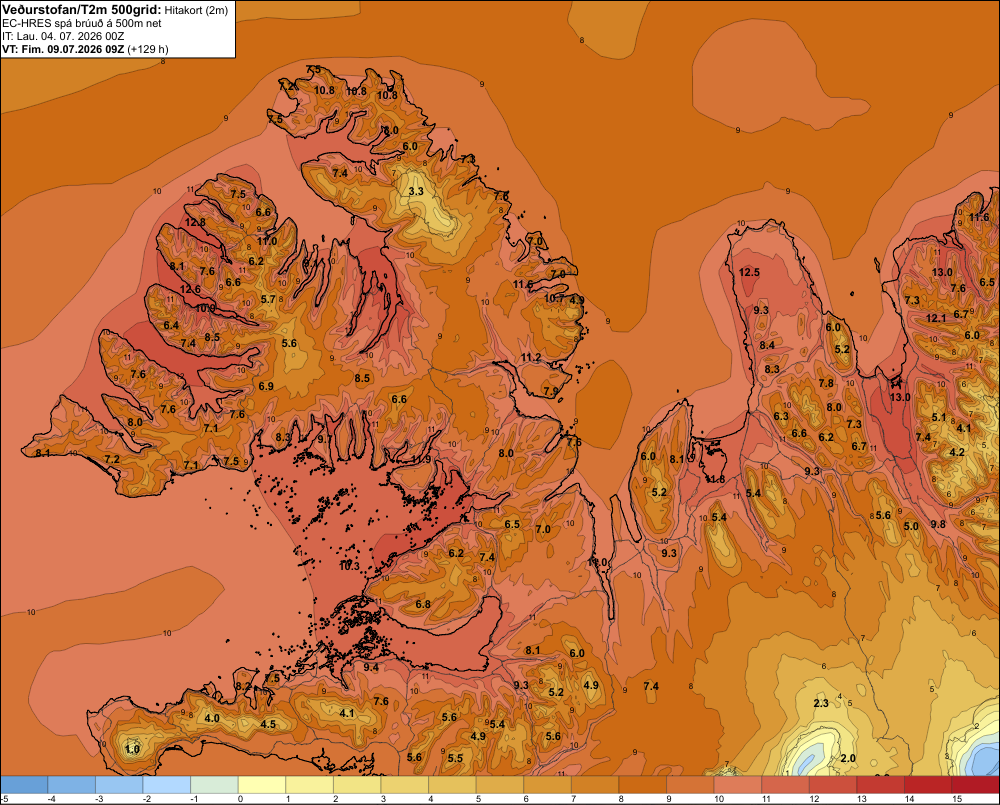This screenshot has width=1000, height=805.
Task: Click the 11.9 temperature value
Action: [421, 459]
